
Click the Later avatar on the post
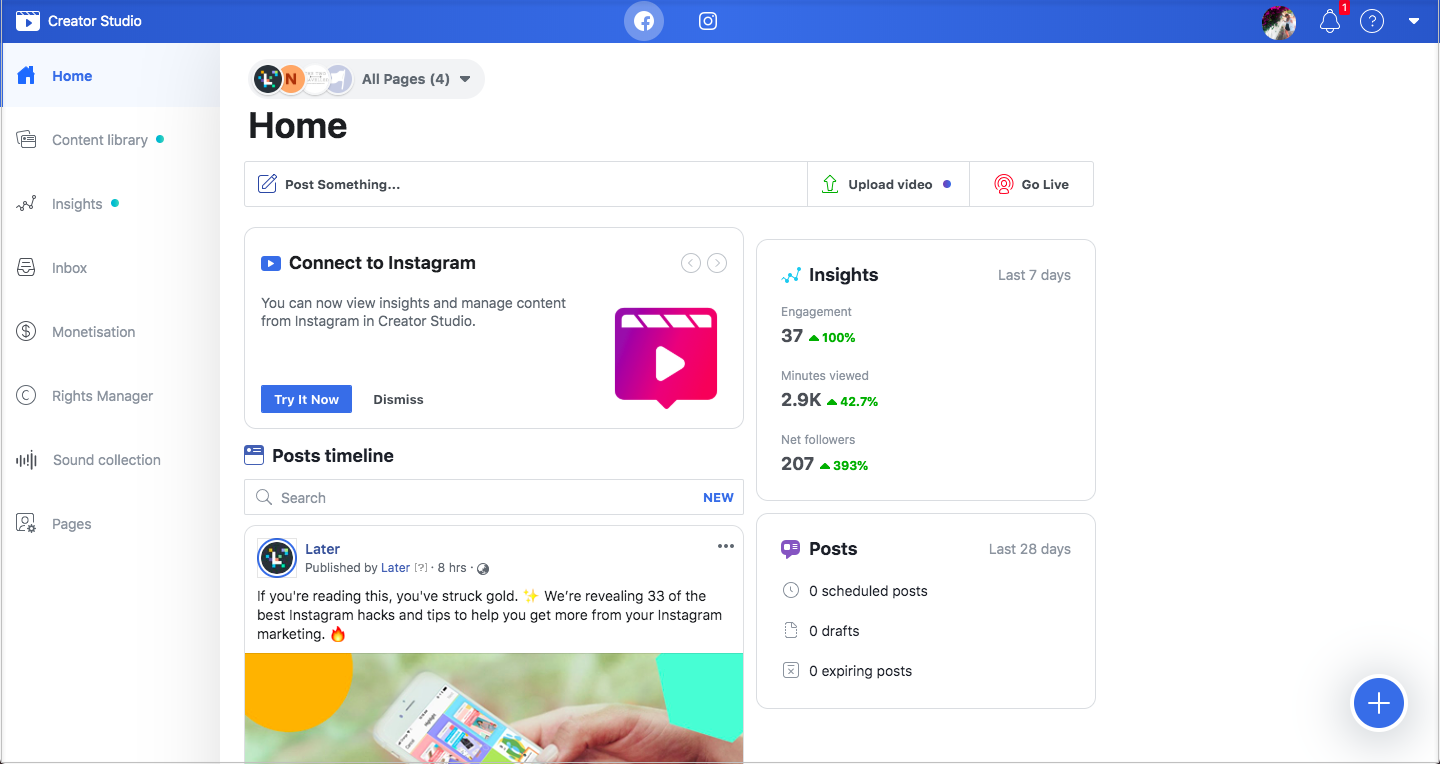tap(277, 558)
